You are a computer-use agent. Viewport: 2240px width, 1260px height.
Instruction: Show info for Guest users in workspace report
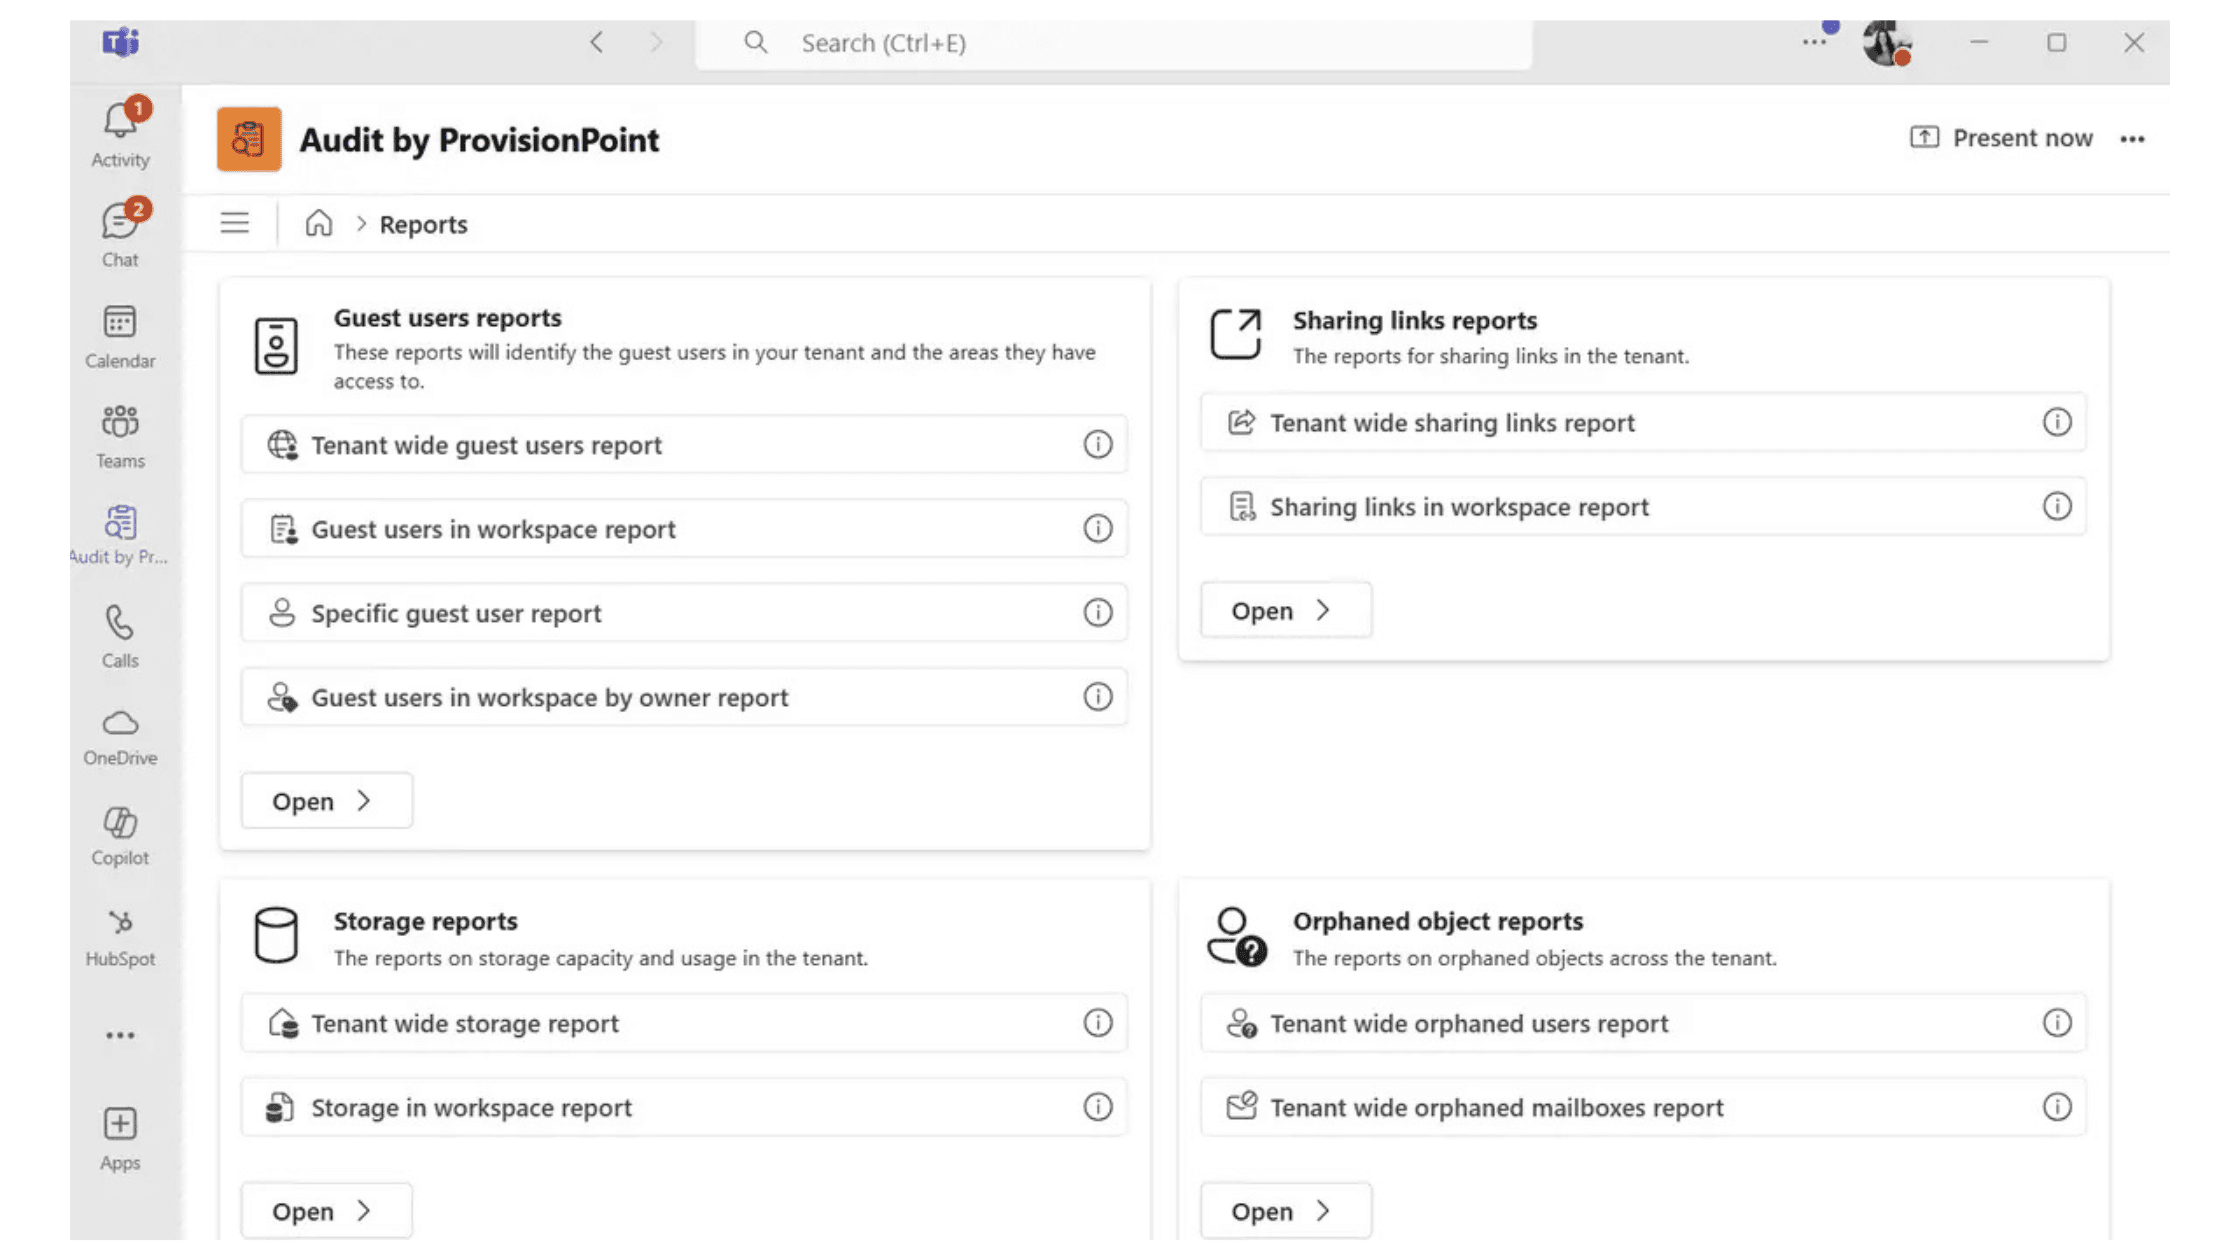pyautogui.click(x=1097, y=528)
